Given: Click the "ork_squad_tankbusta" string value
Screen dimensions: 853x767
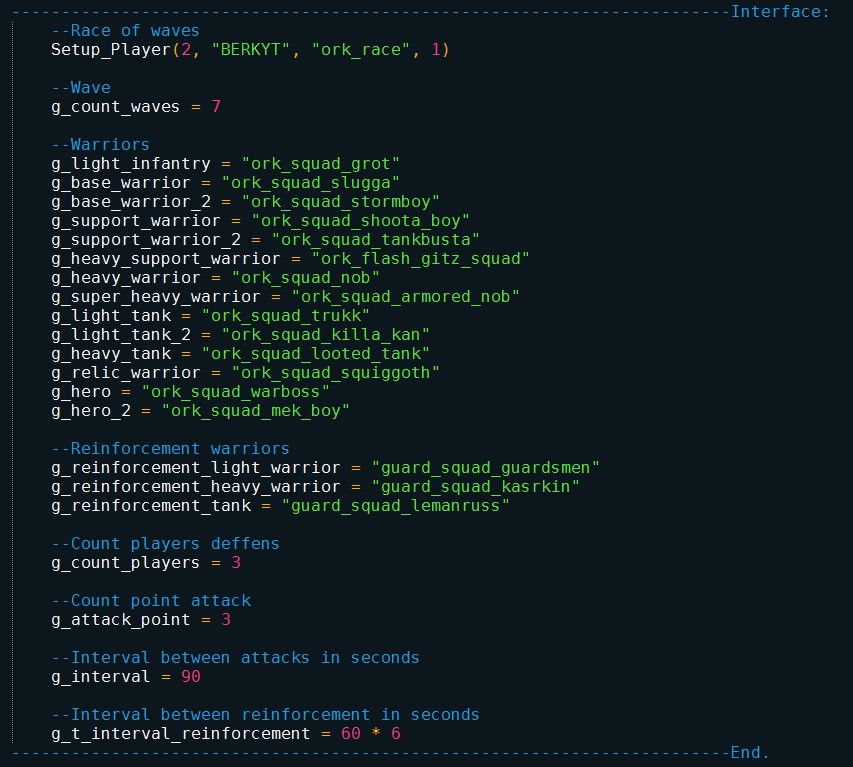Looking at the screenshot, I should click(375, 240).
